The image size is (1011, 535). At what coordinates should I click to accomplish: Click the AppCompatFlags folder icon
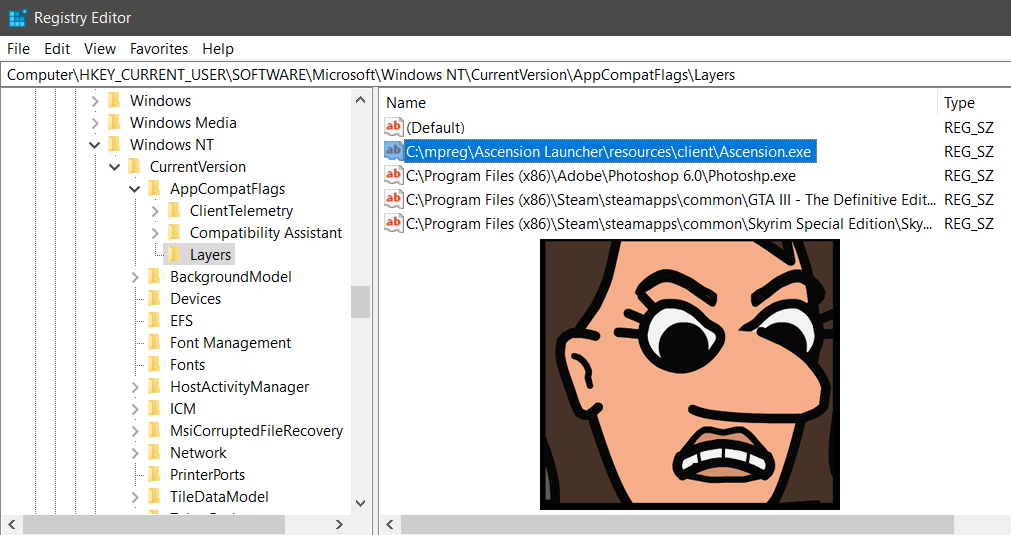tap(154, 188)
